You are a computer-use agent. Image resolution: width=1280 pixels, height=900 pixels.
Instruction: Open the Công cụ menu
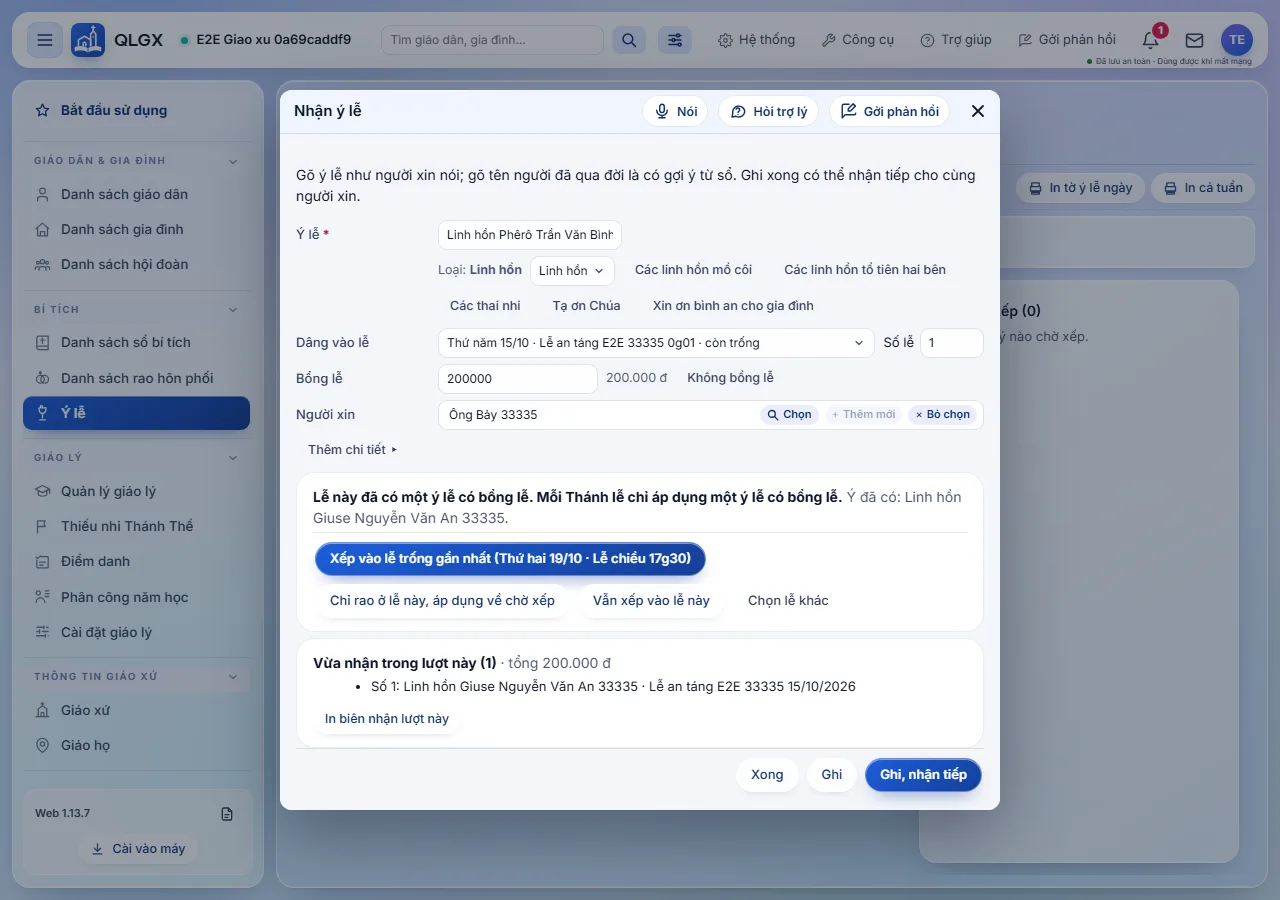click(858, 40)
